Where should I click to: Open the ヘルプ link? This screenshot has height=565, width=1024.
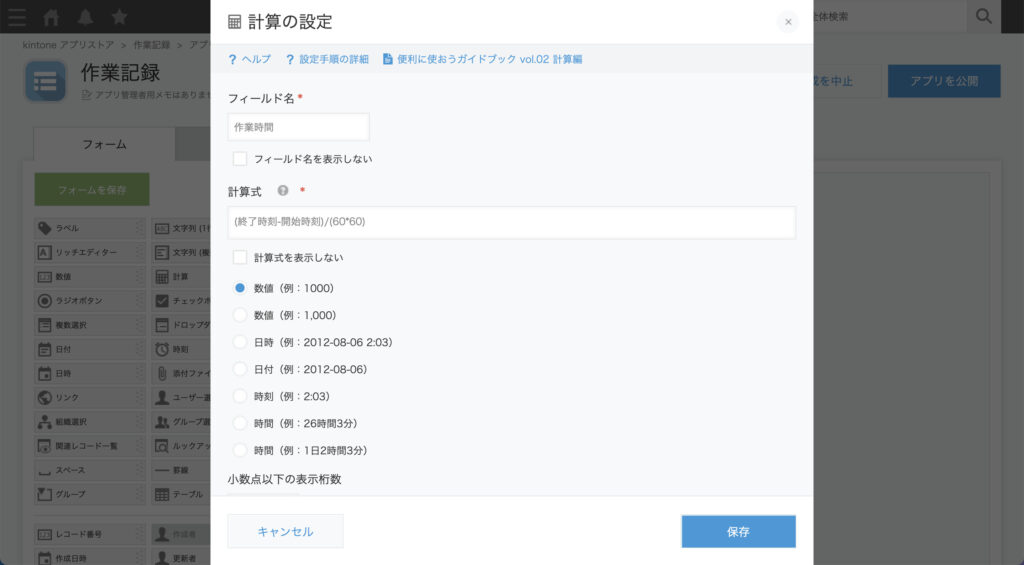(x=249, y=59)
